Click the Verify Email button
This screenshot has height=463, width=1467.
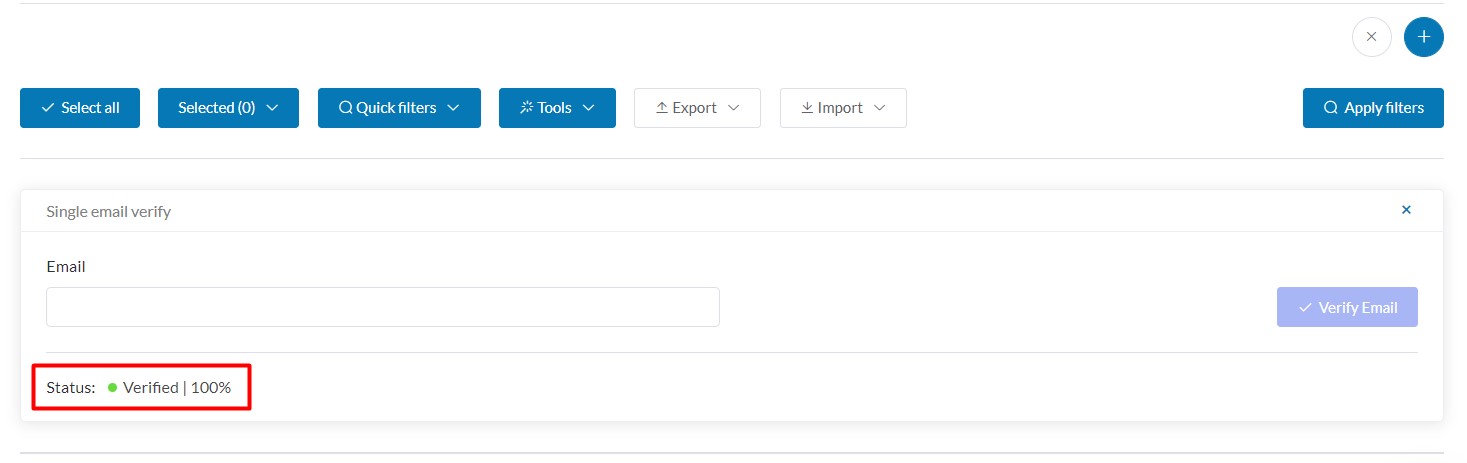click(1347, 308)
